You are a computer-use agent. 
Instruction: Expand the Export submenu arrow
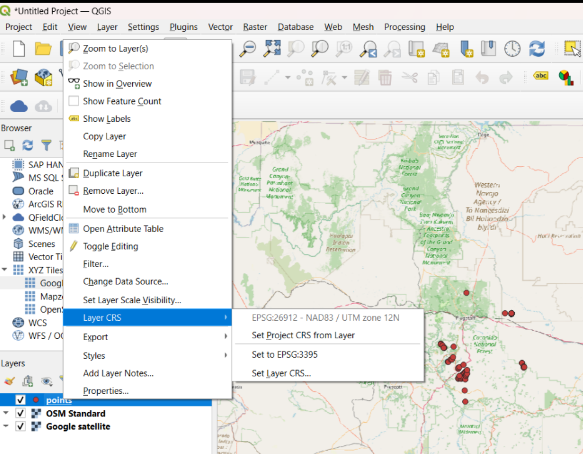(225, 336)
